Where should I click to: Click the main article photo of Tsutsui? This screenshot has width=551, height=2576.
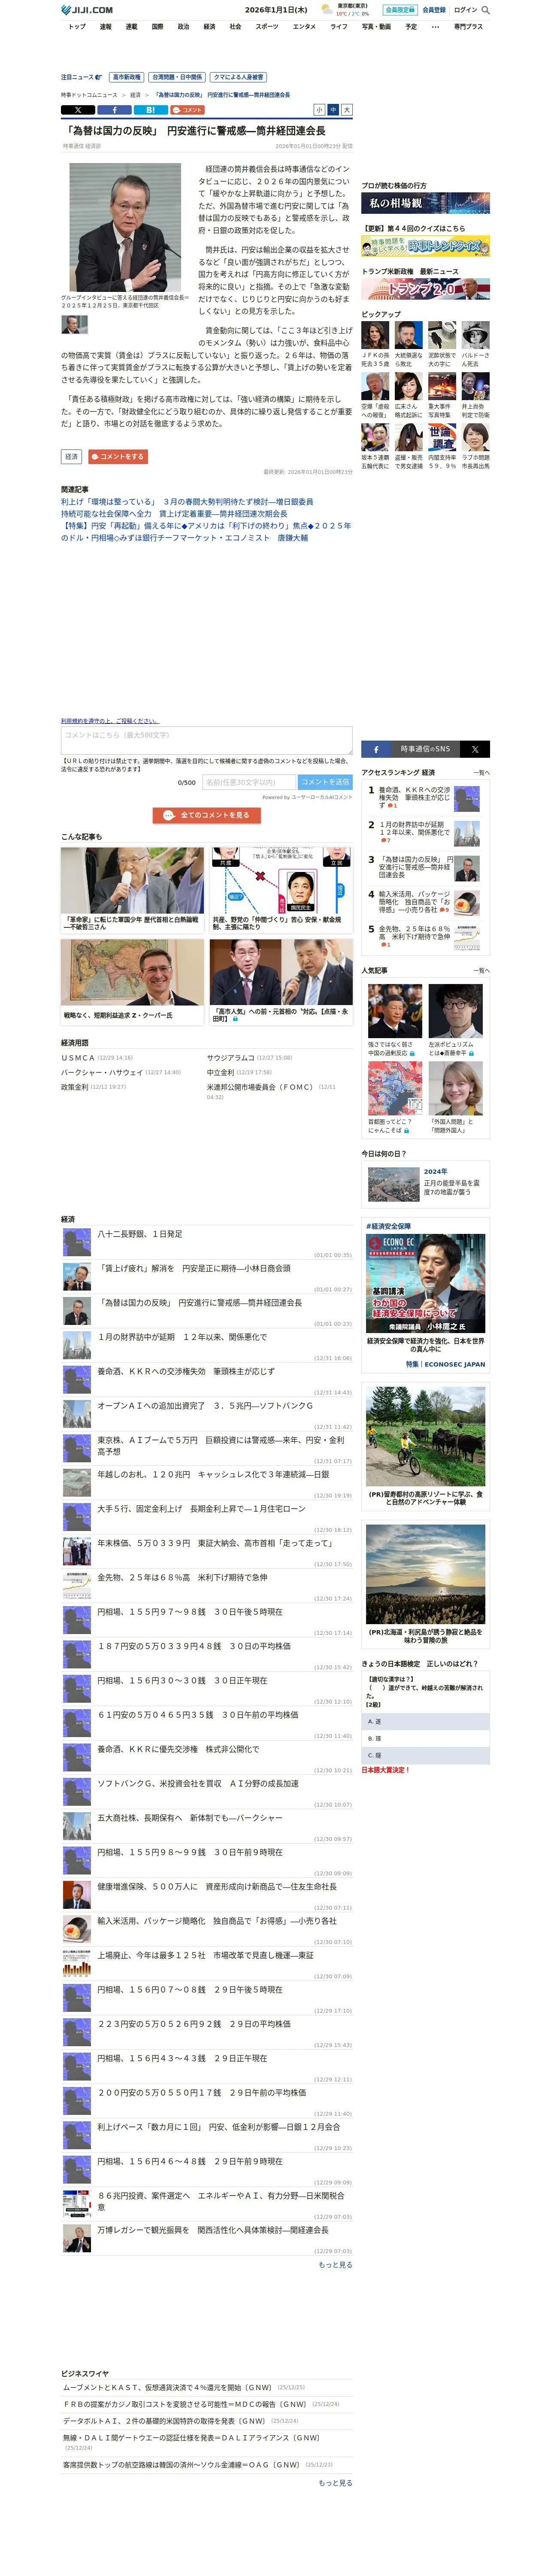tap(125, 227)
